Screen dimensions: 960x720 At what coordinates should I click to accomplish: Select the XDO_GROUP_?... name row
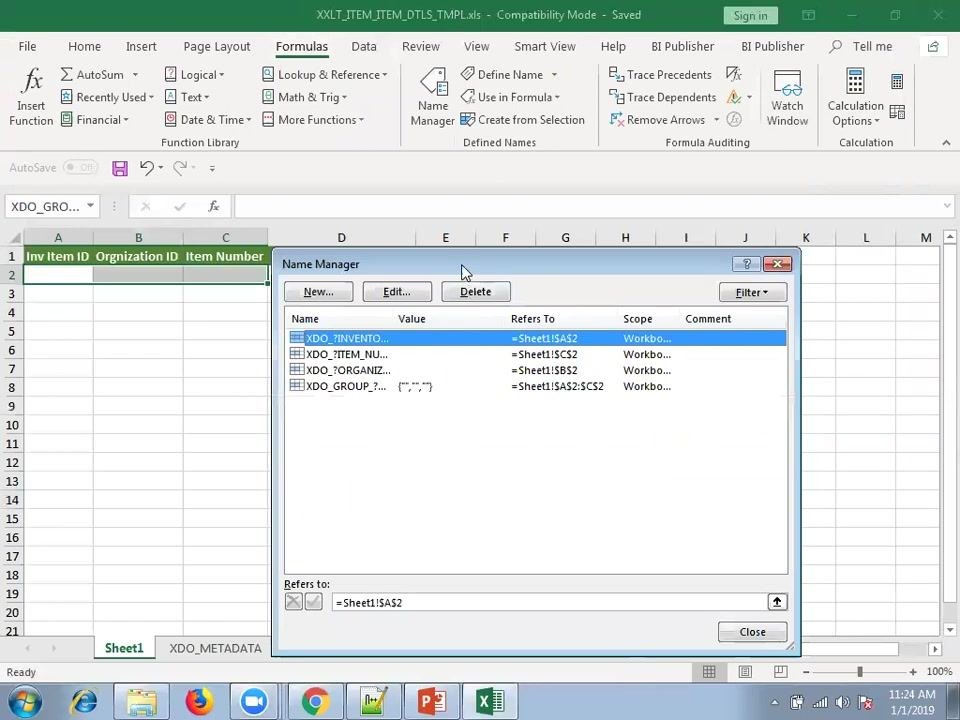pos(536,386)
